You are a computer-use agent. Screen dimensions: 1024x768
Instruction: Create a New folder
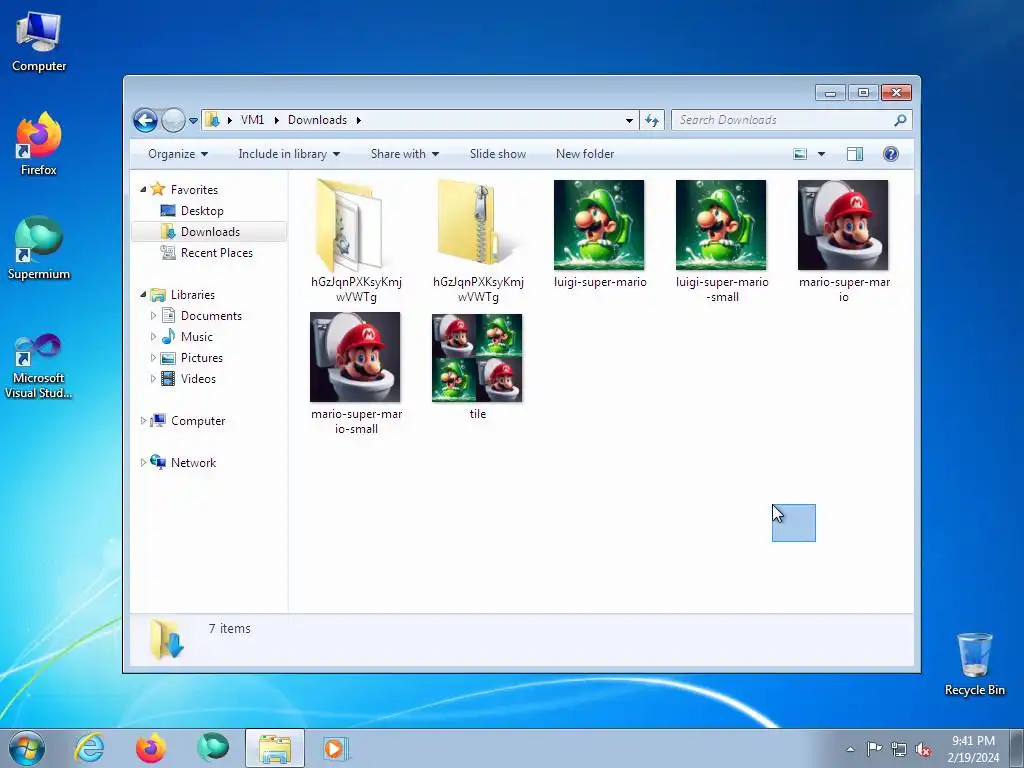585,154
